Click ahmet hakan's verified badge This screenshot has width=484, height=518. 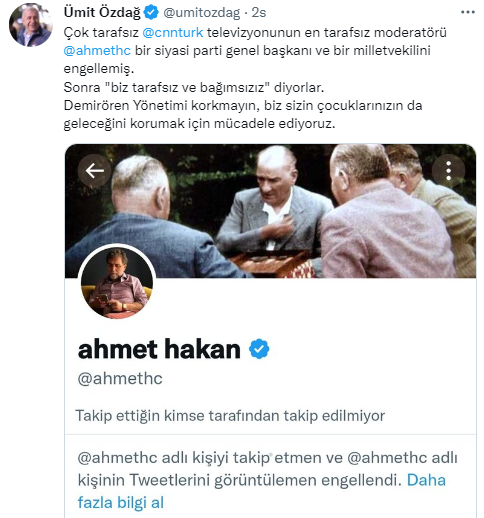259,349
